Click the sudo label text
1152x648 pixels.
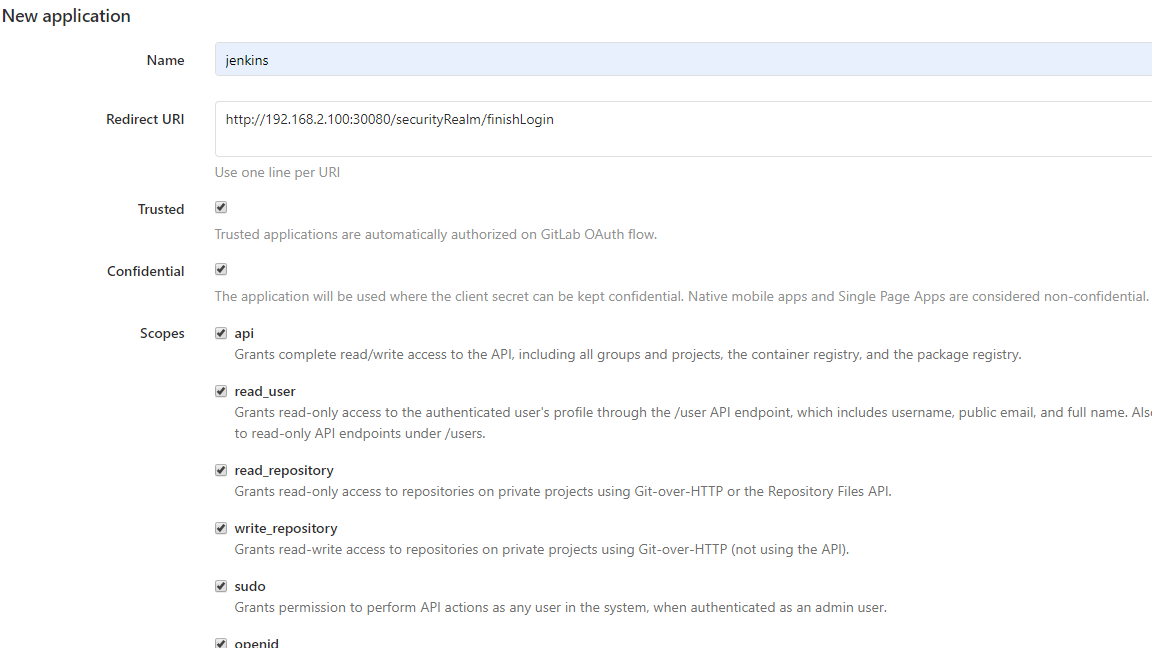tap(250, 586)
